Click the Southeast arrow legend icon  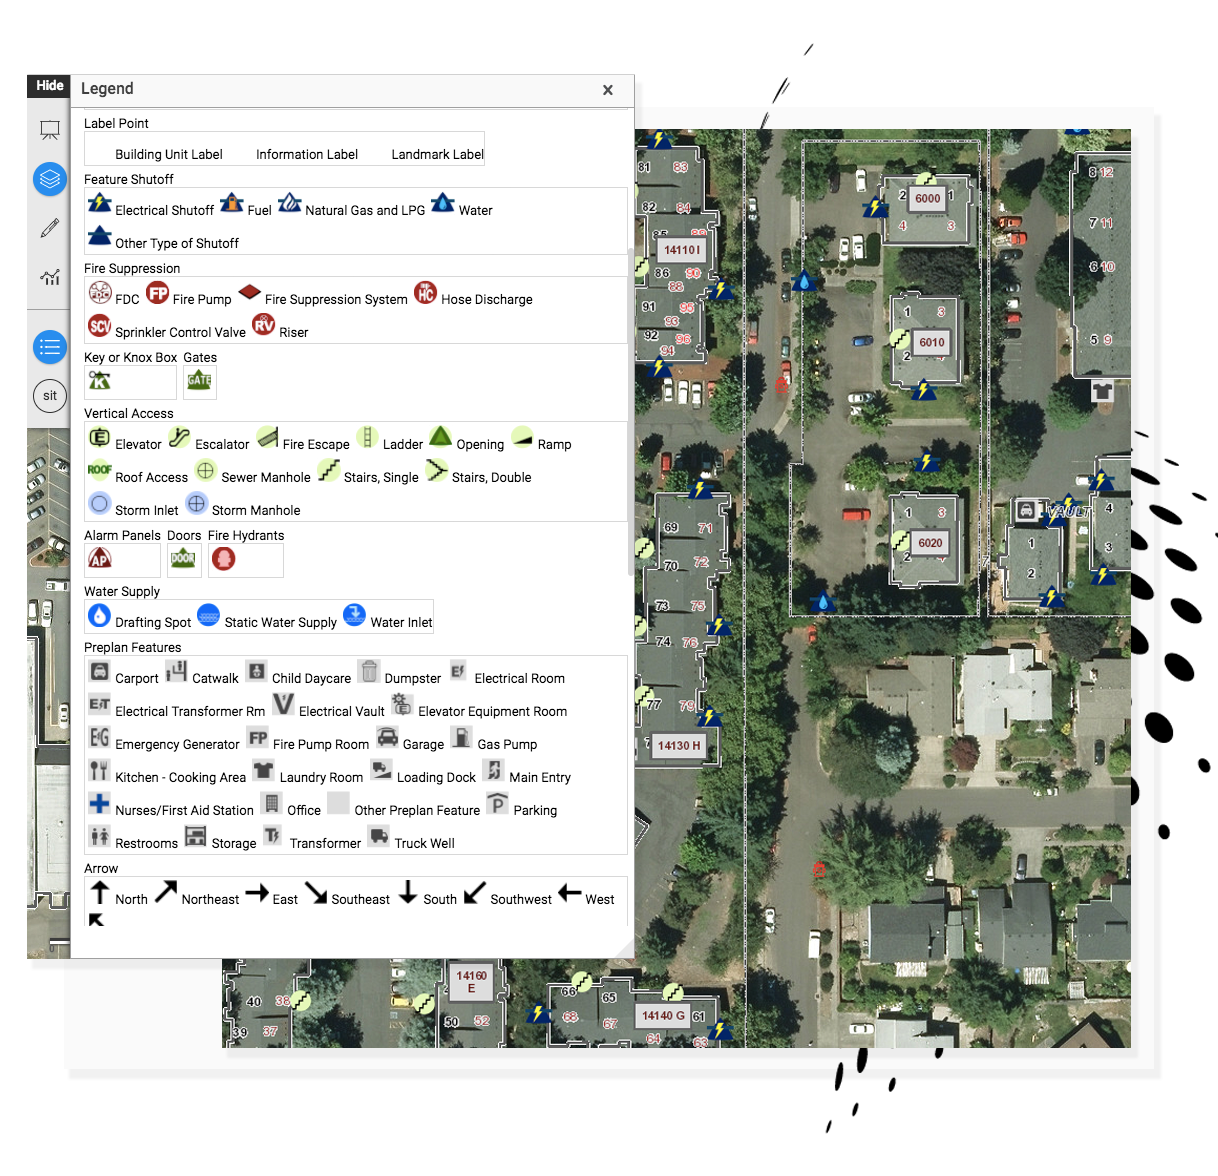(316, 892)
